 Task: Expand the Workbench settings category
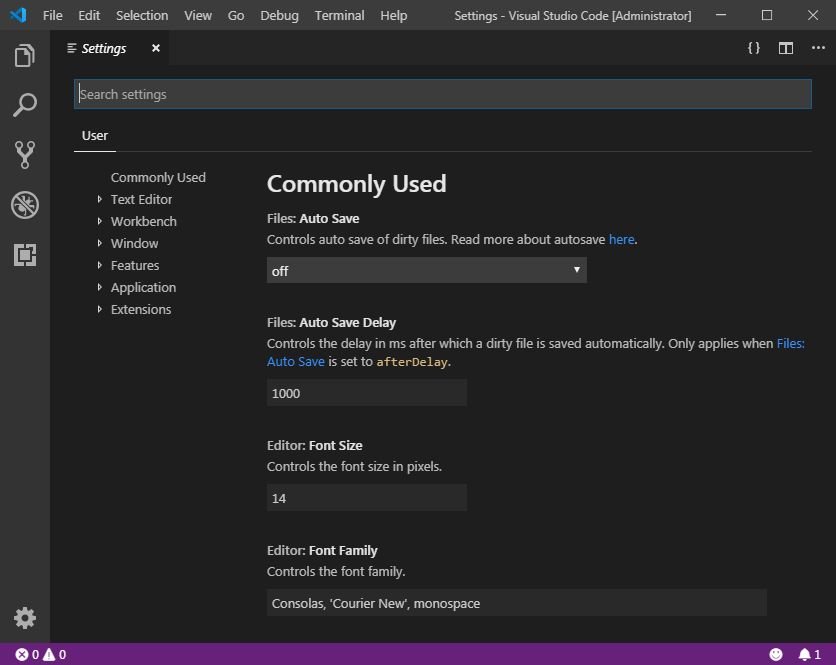(100, 221)
